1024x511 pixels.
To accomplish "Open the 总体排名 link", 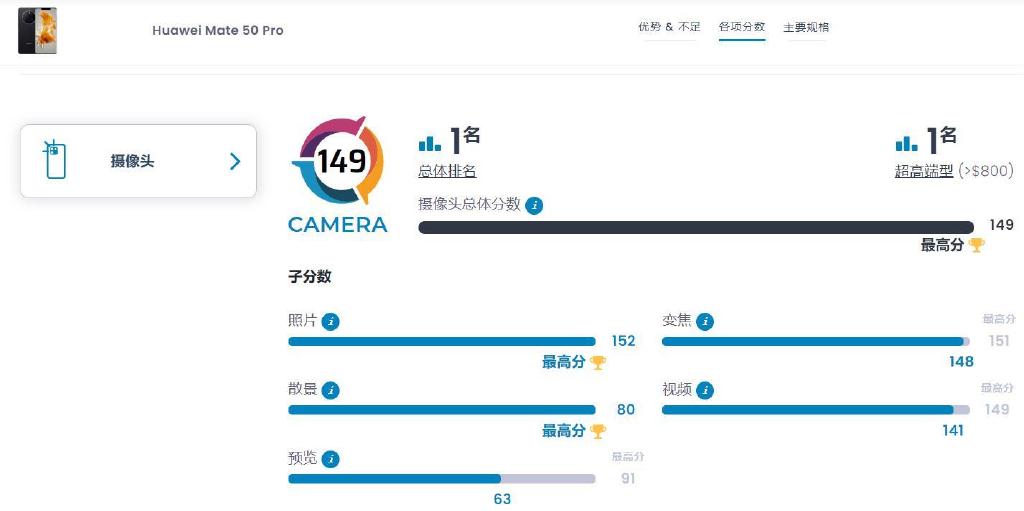I will pos(447,172).
